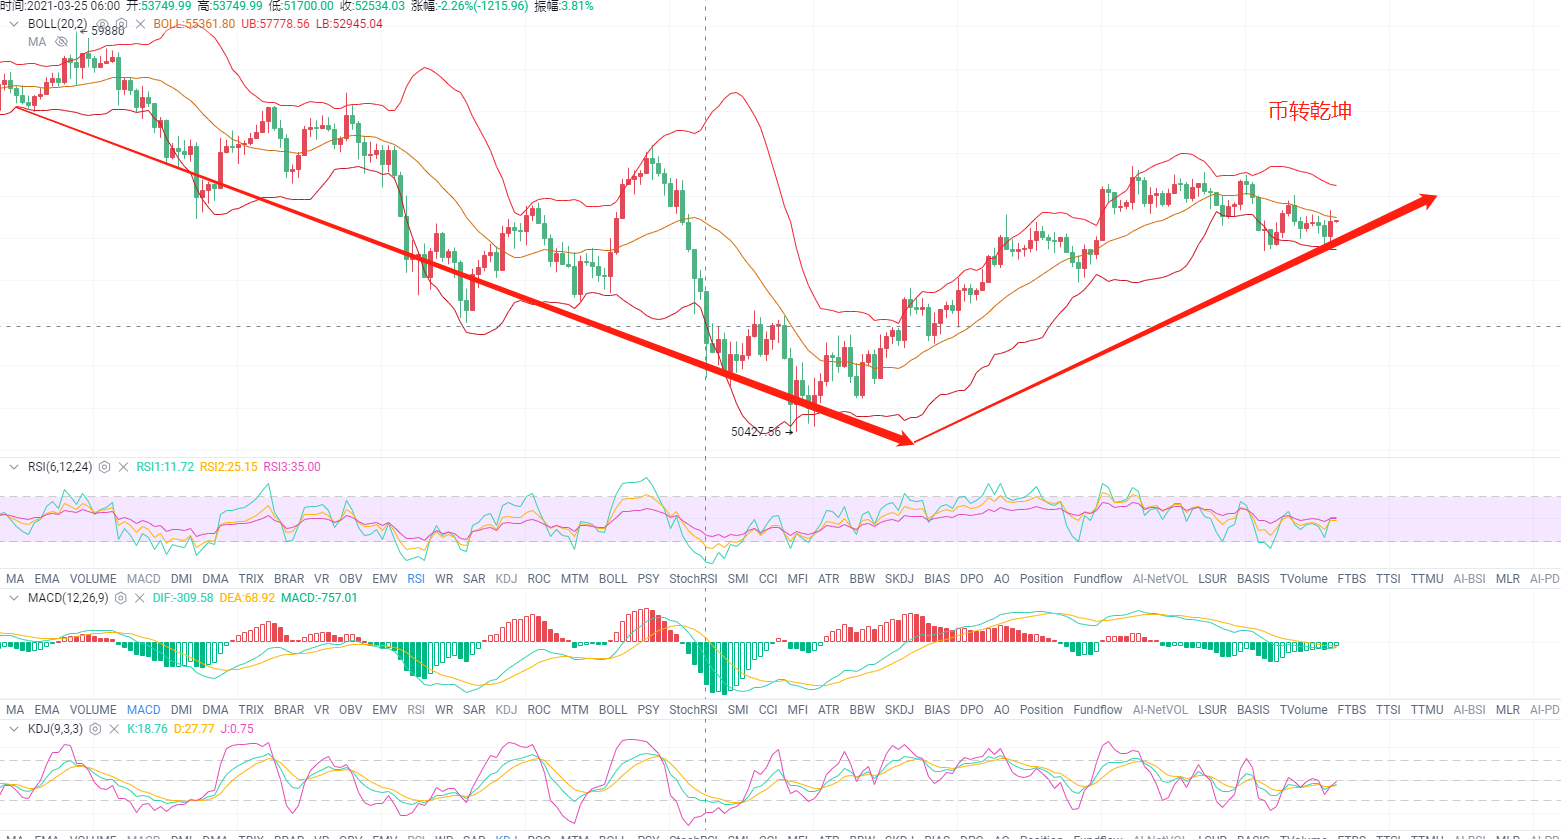
Task: Select VOLUME tab in row under RSI chart
Action: [x=93, y=579]
